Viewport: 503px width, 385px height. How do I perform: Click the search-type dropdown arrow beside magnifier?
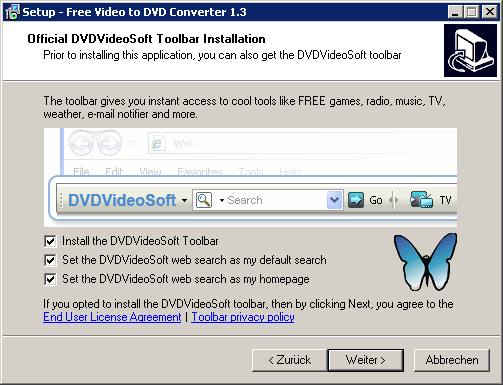coord(221,200)
